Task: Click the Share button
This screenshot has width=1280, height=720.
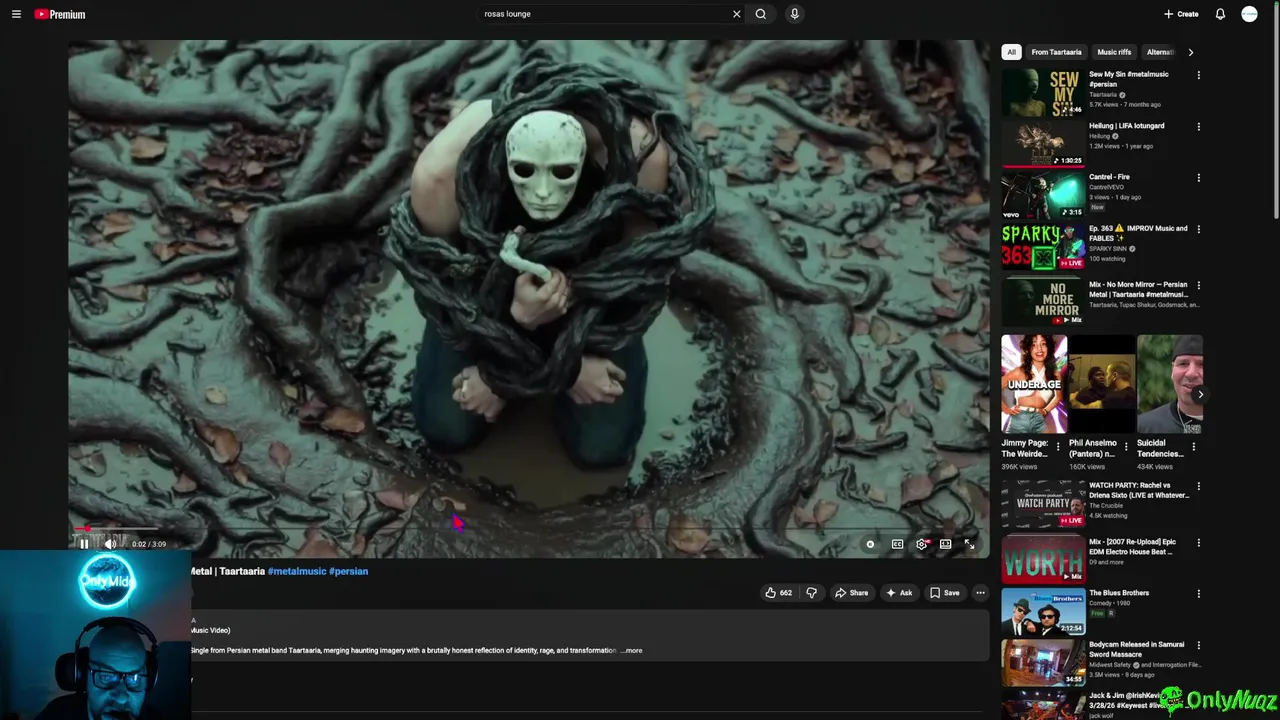Action: (852, 593)
